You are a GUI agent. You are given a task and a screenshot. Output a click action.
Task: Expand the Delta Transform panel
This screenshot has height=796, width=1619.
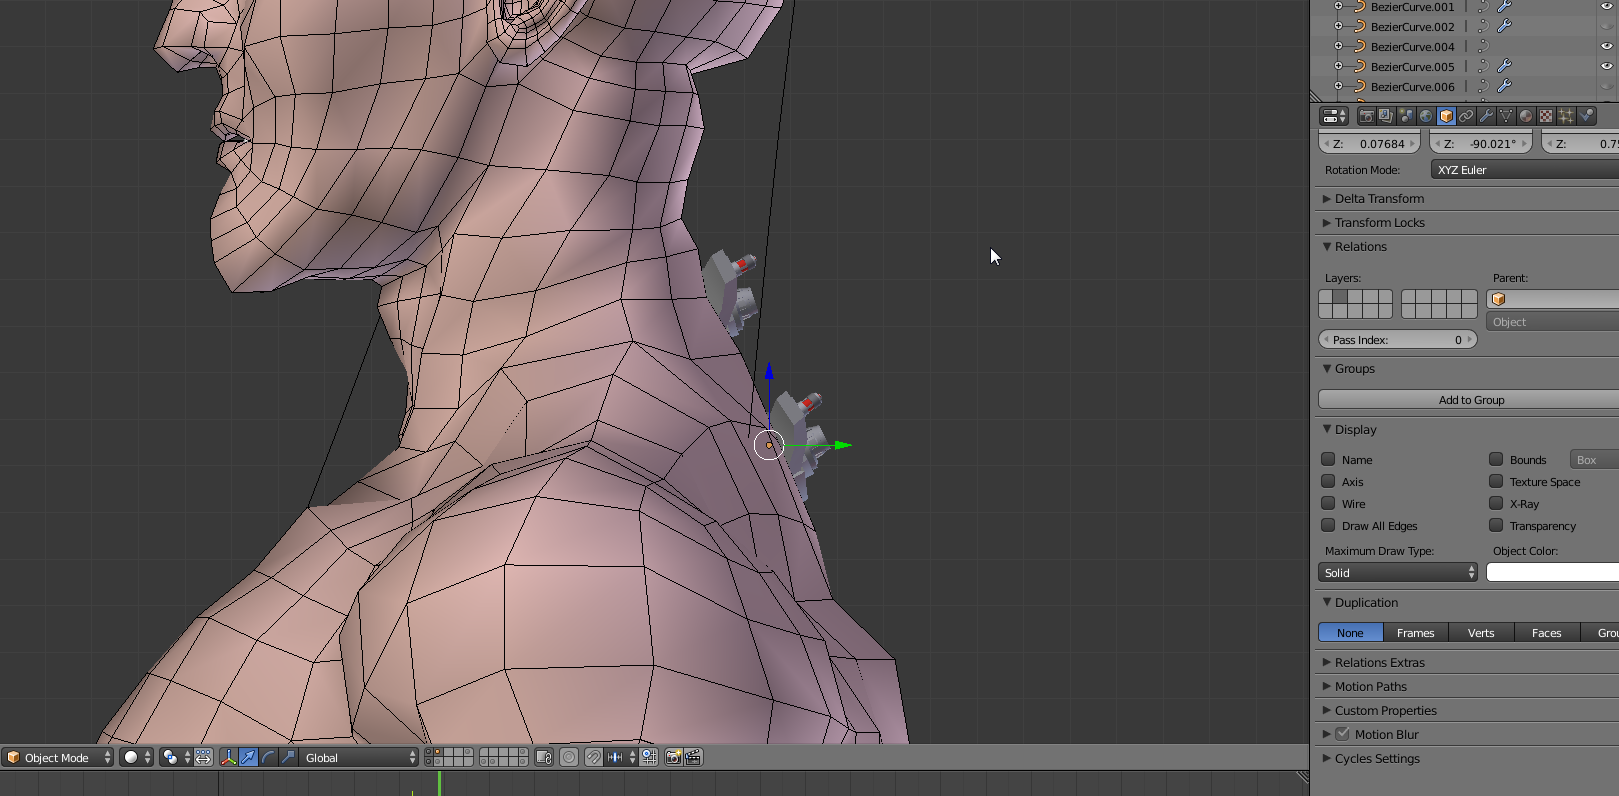coord(1379,199)
